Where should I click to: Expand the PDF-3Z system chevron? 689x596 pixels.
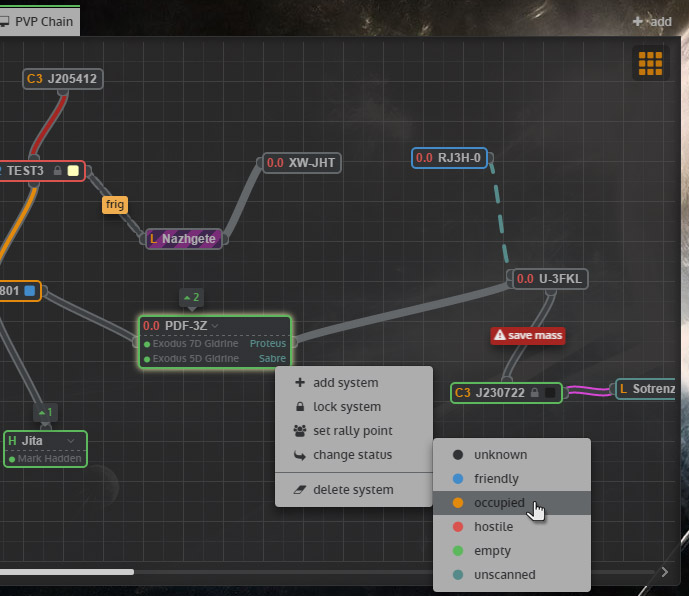click(x=215, y=326)
